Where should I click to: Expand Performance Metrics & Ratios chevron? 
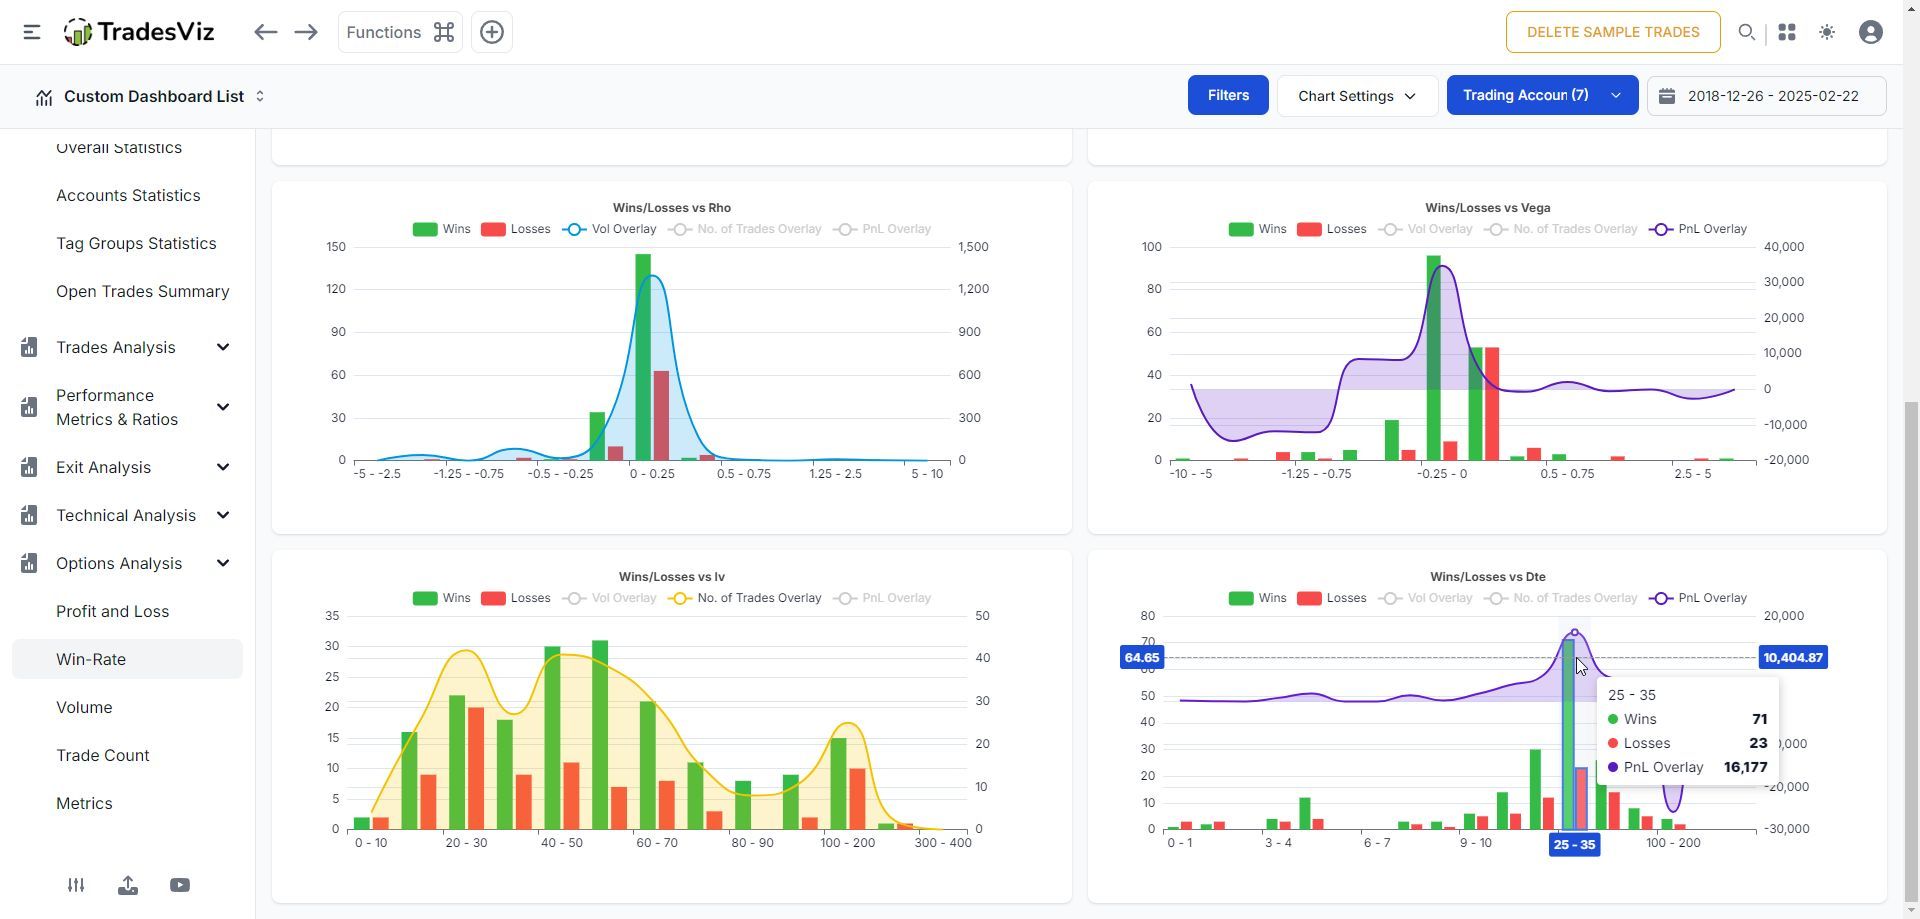[223, 407]
